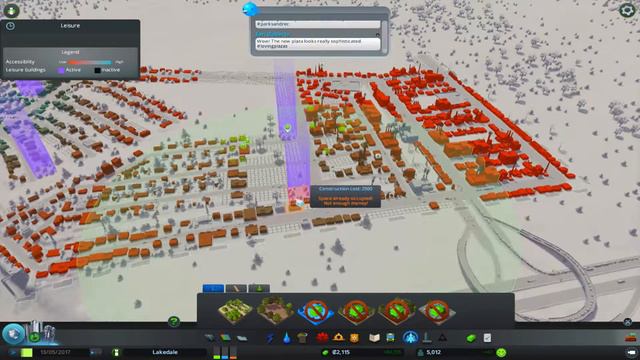
Task: Open the settings gear menu
Action: click(x=627, y=10)
